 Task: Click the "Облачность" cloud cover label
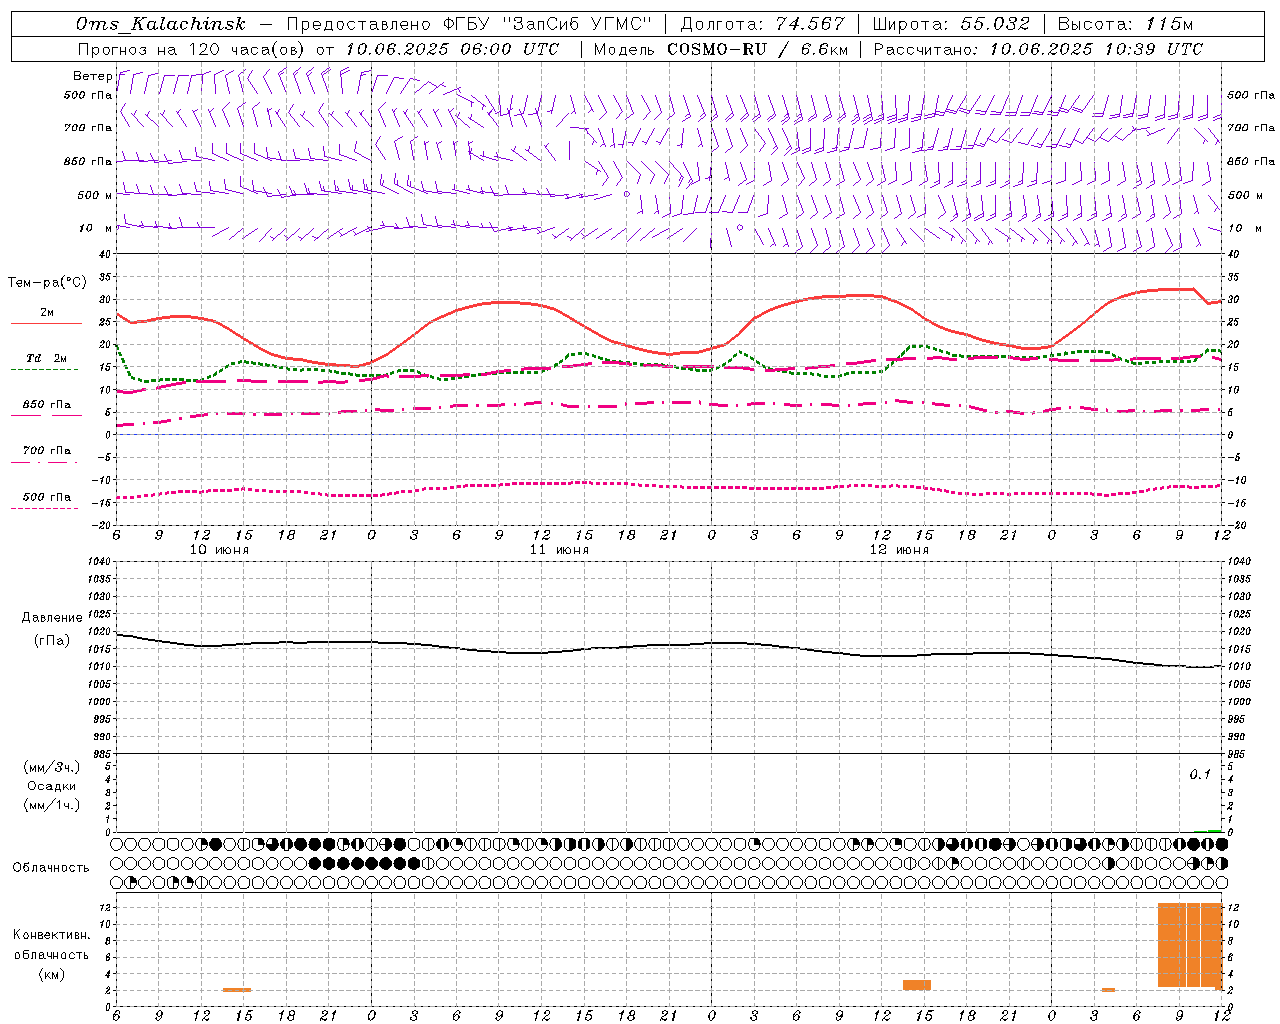point(51,868)
